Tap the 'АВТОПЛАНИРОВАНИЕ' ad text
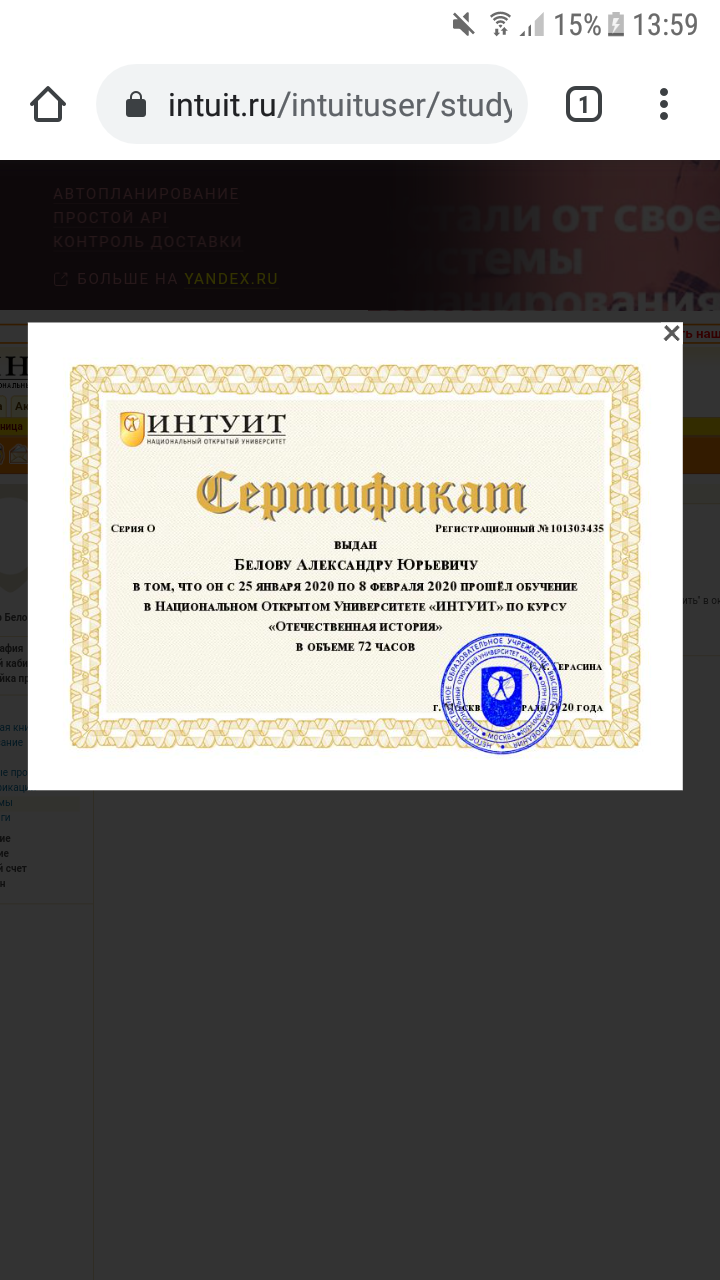 click(x=146, y=193)
